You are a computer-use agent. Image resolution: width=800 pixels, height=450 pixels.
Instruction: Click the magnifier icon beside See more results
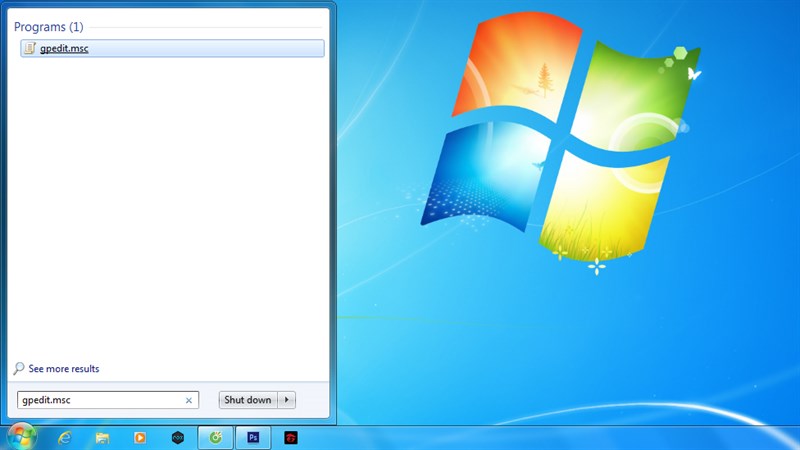19,368
